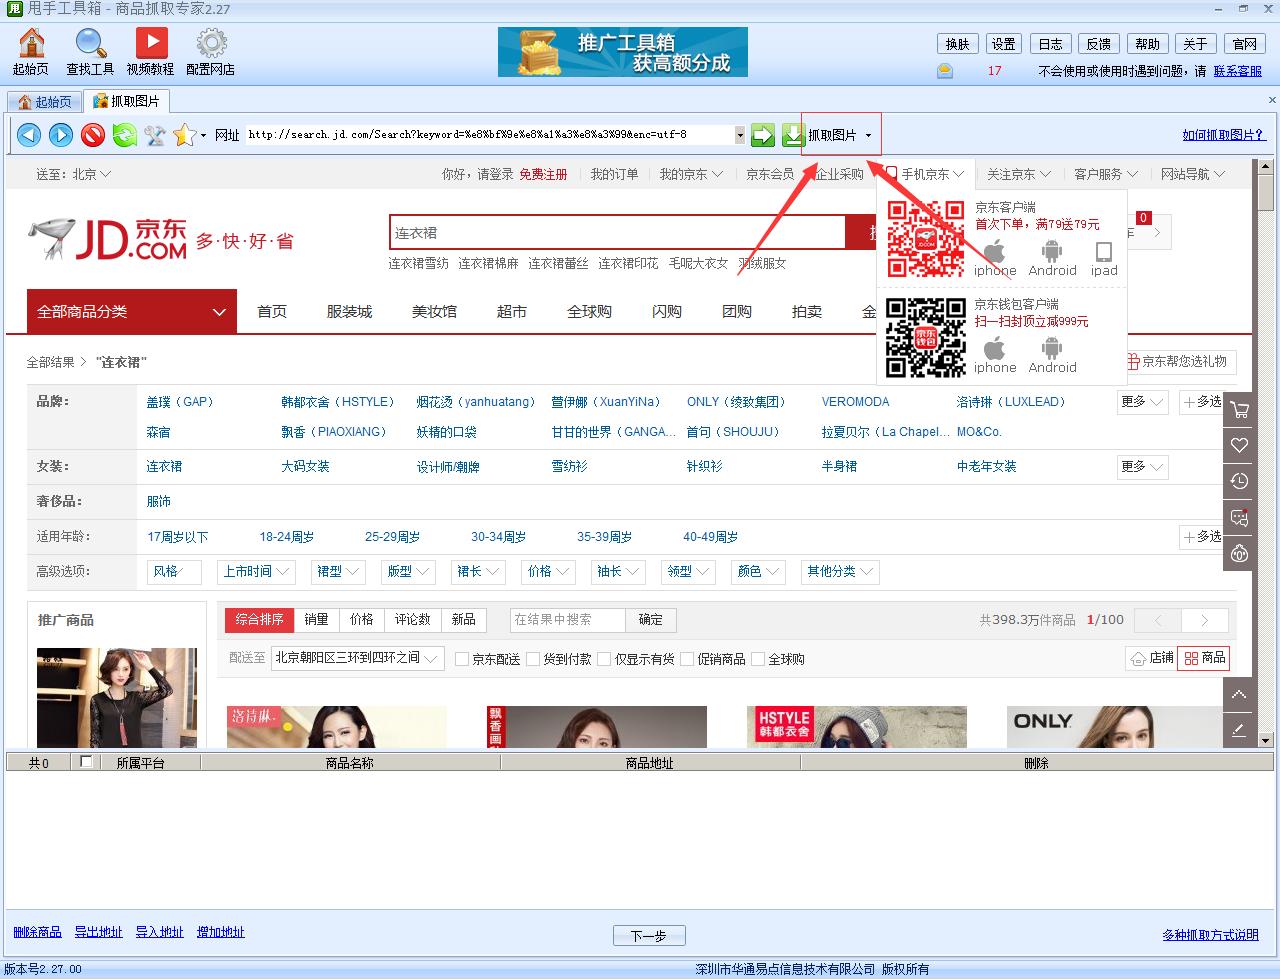The image size is (1280, 979).
Task: Click the stop loading icon
Action: pyautogui.click(x=91, y=134)
